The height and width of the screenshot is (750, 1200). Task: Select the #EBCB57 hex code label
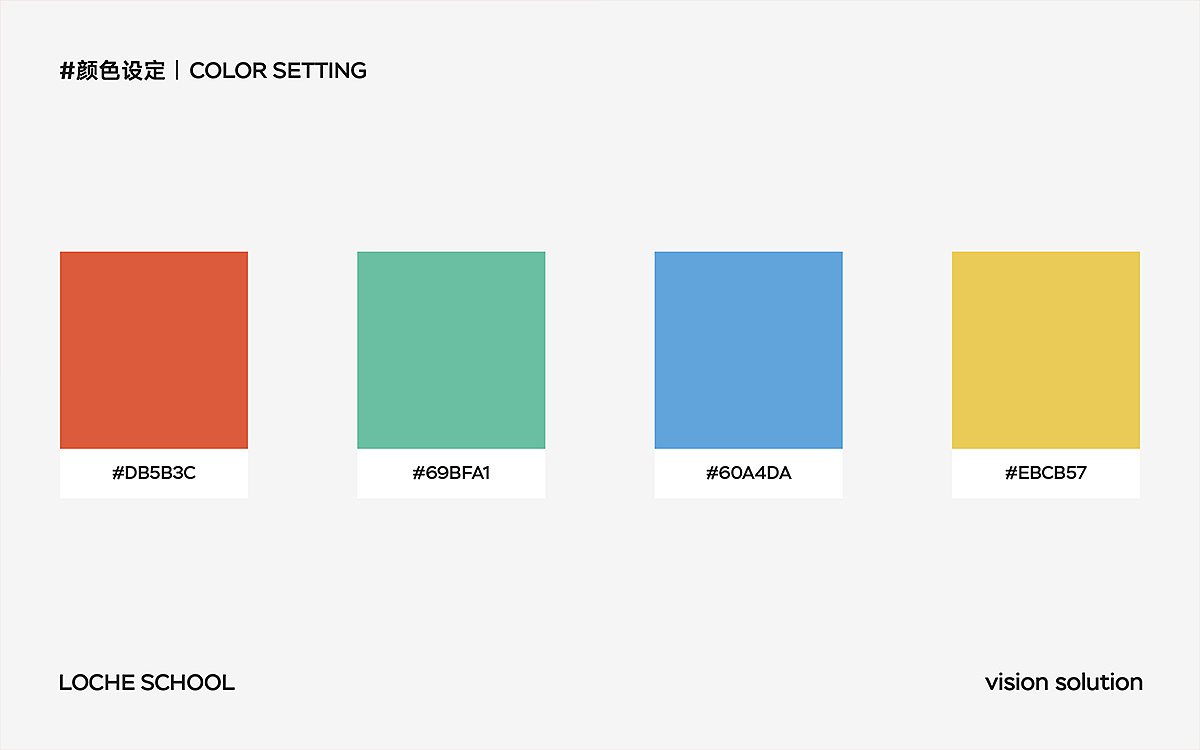(x=1046, y=473)
